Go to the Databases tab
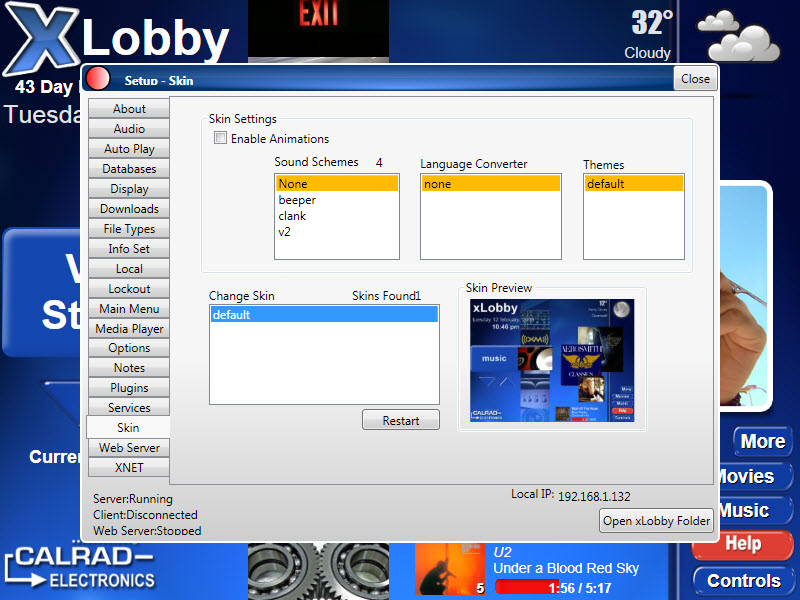The width and height of the screenshot is (800, 600). pos(129,168)
